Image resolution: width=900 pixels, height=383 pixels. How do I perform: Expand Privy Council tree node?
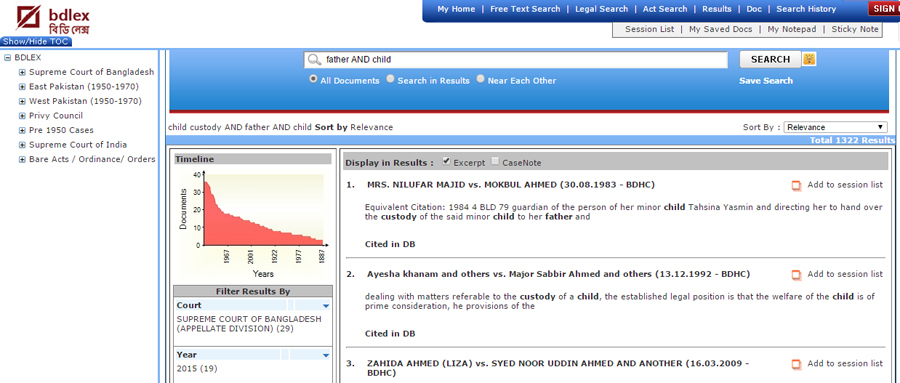point(22,116)
